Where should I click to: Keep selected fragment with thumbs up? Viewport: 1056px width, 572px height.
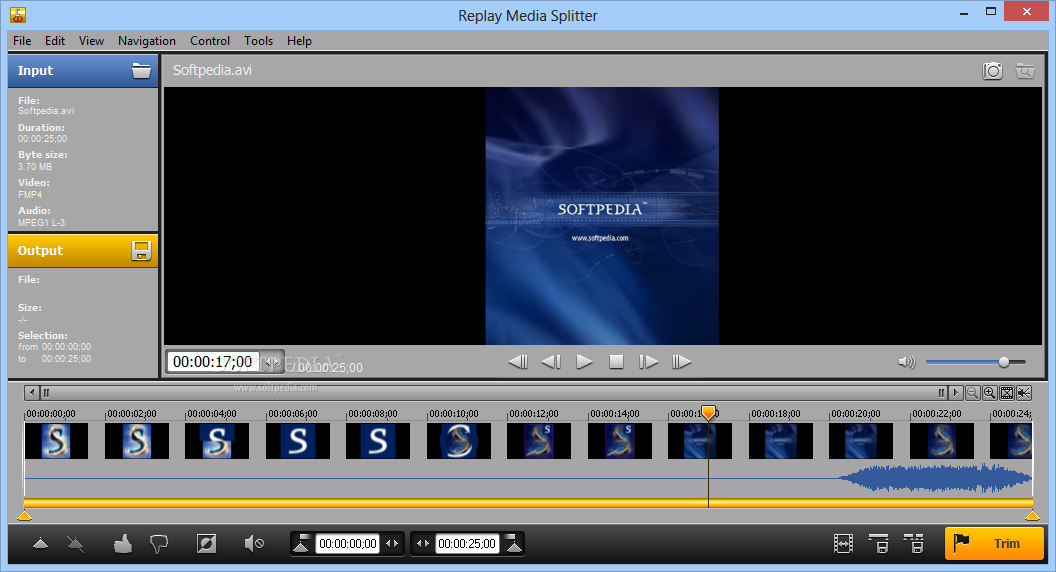[123, 543]
